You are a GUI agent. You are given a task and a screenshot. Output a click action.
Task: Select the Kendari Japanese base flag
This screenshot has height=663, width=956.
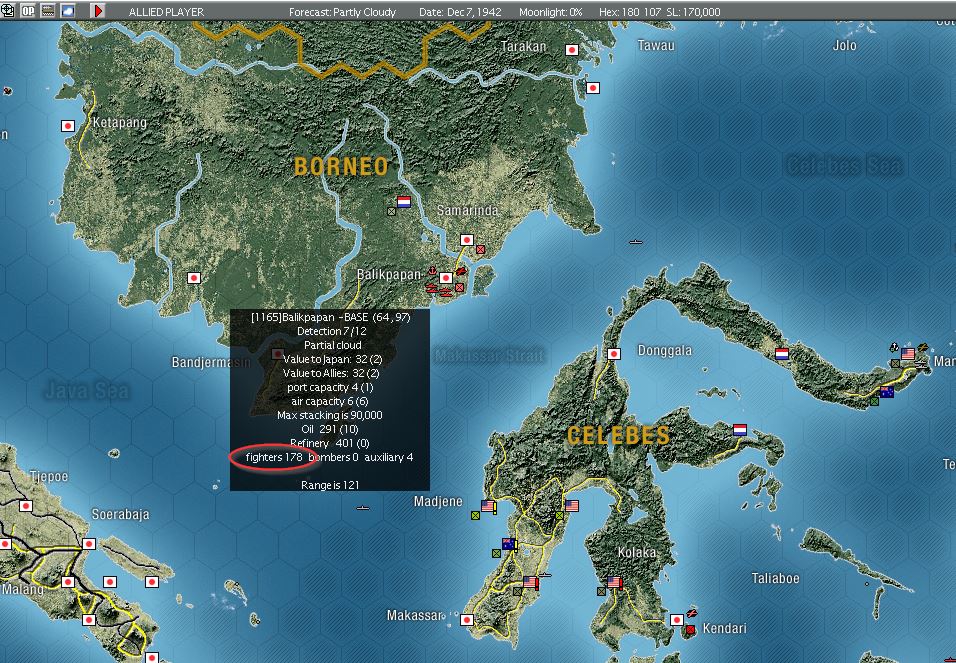tap(677, 620)
